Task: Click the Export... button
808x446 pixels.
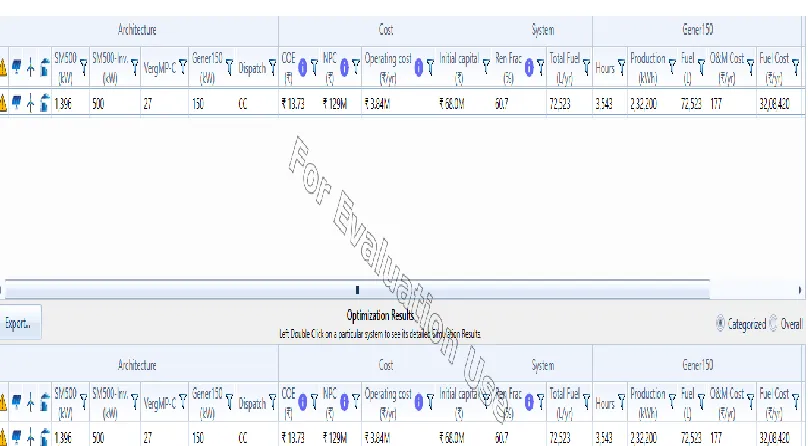Action: (19, 323)
